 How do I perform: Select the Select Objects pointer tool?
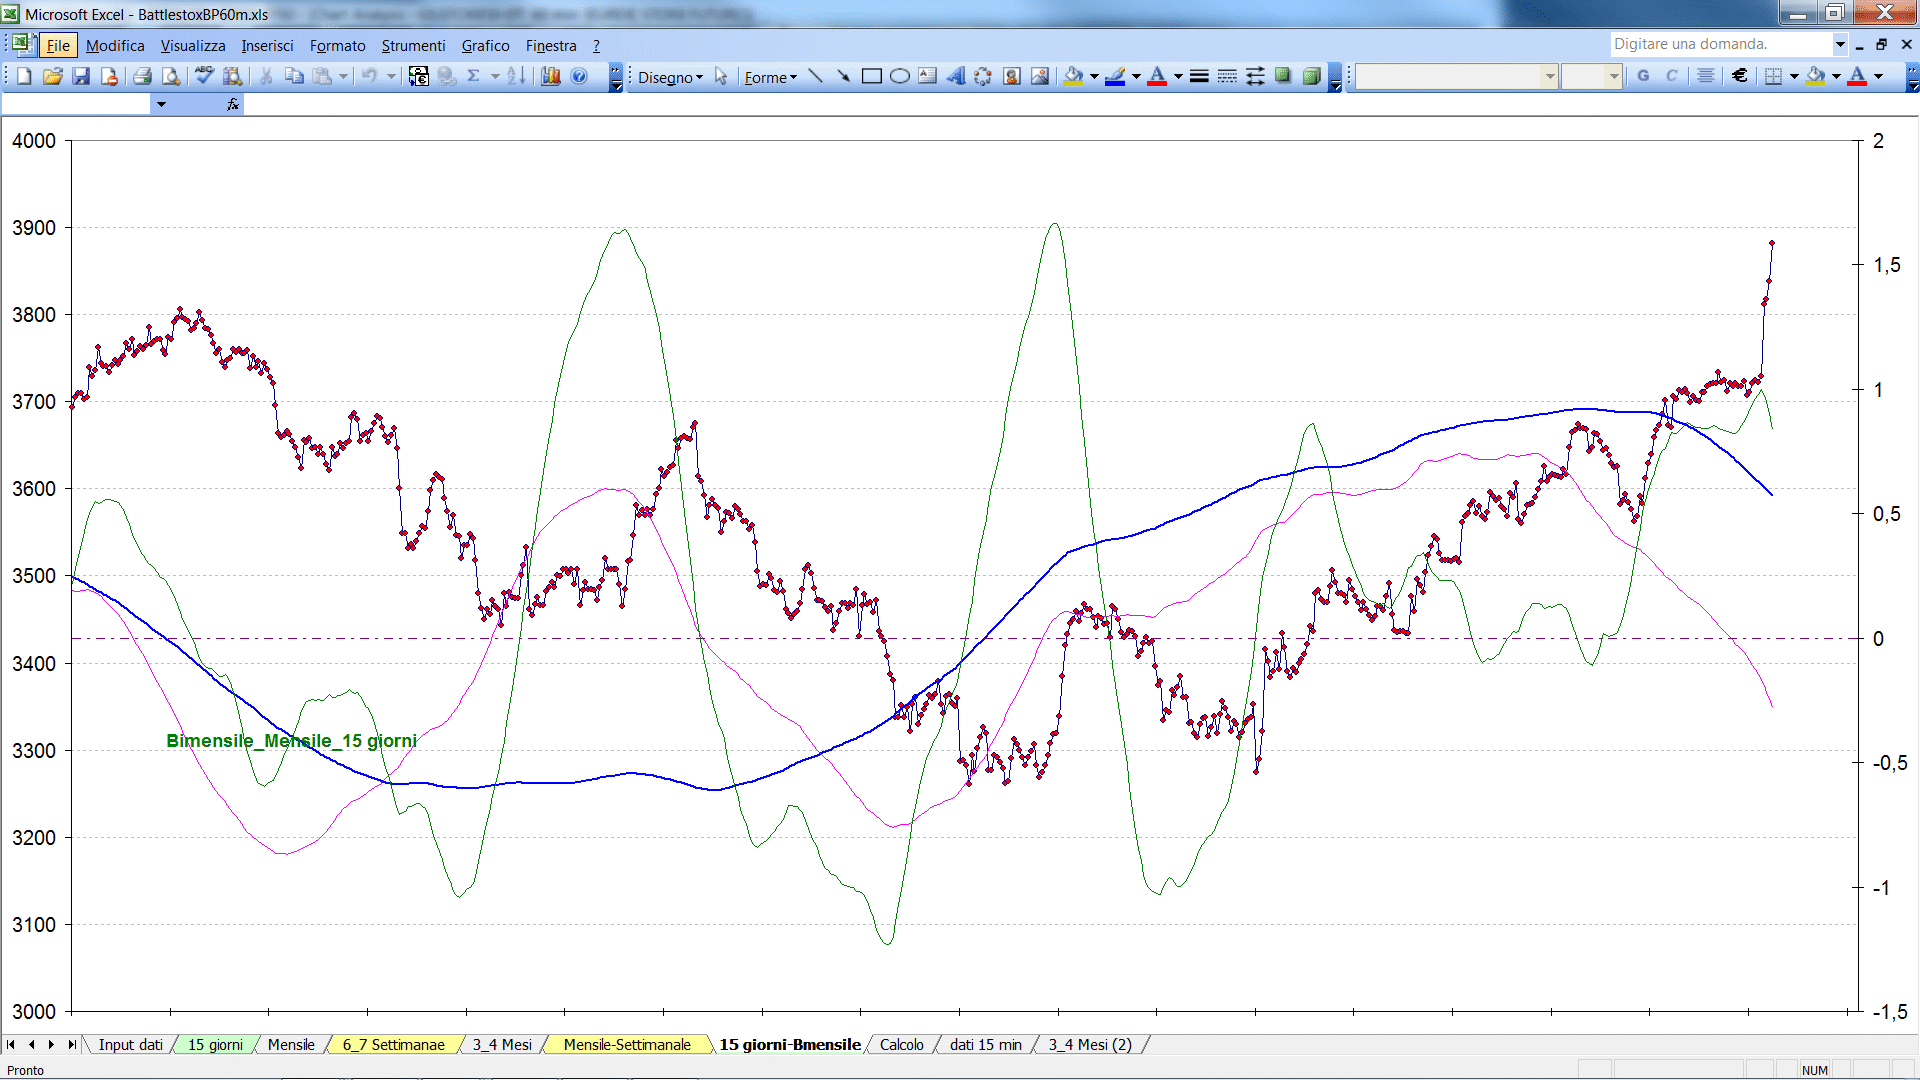(721, 77)
